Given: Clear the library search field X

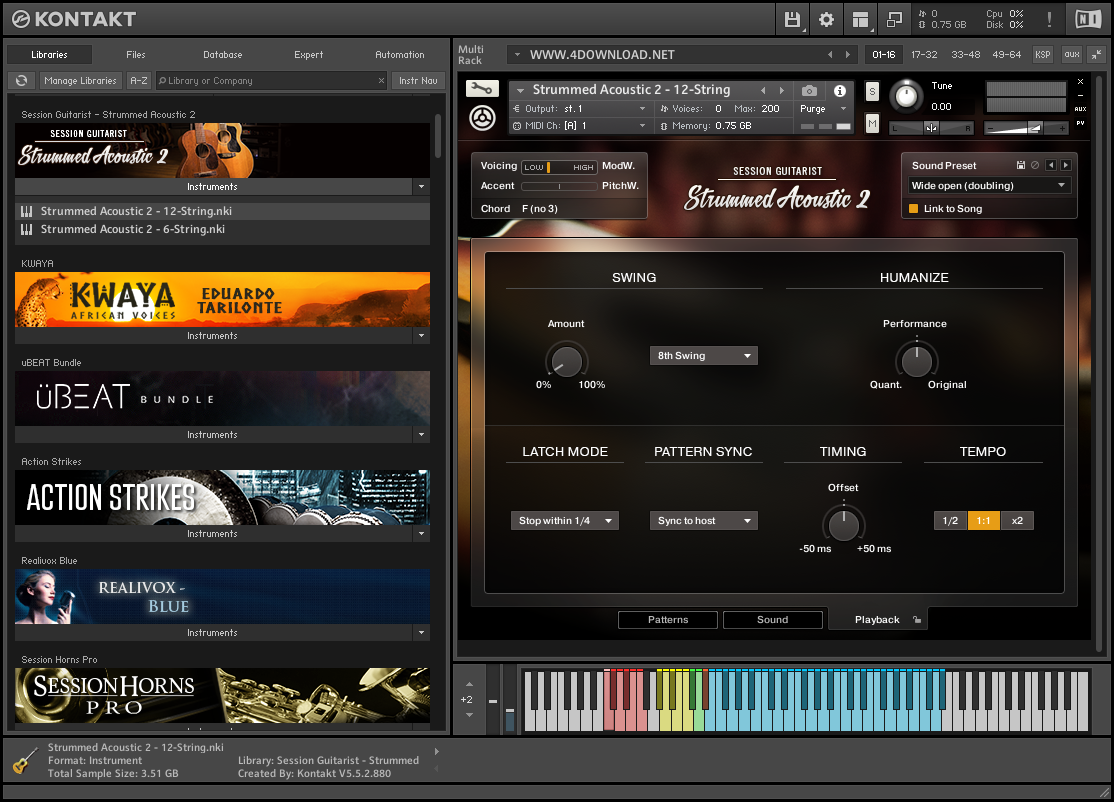Looking at the screenshot, I should coord(382,81).
